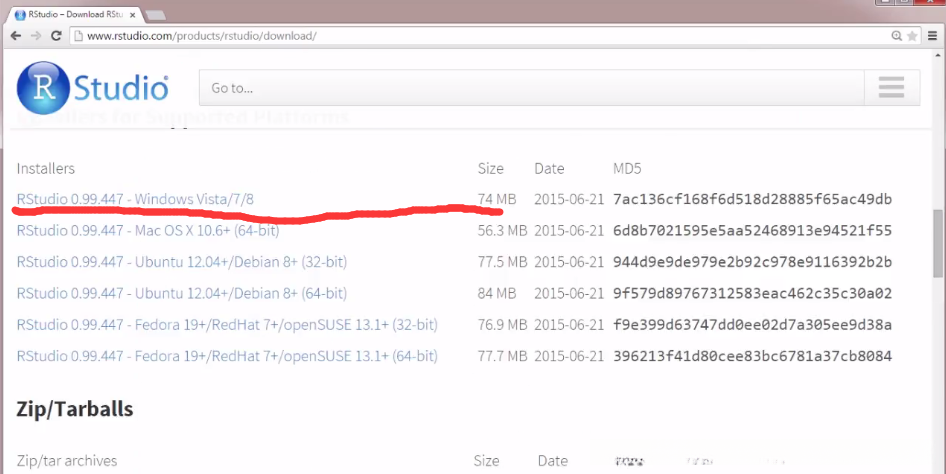Click the 77.7 MB size value

(503, 356)
